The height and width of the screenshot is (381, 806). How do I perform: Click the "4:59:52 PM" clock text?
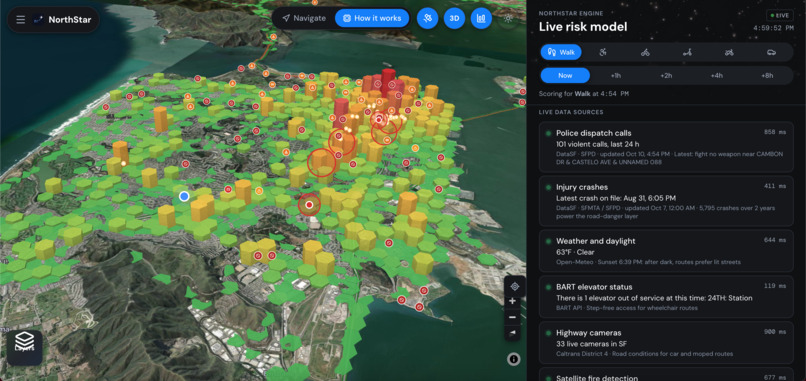[773, 28]
